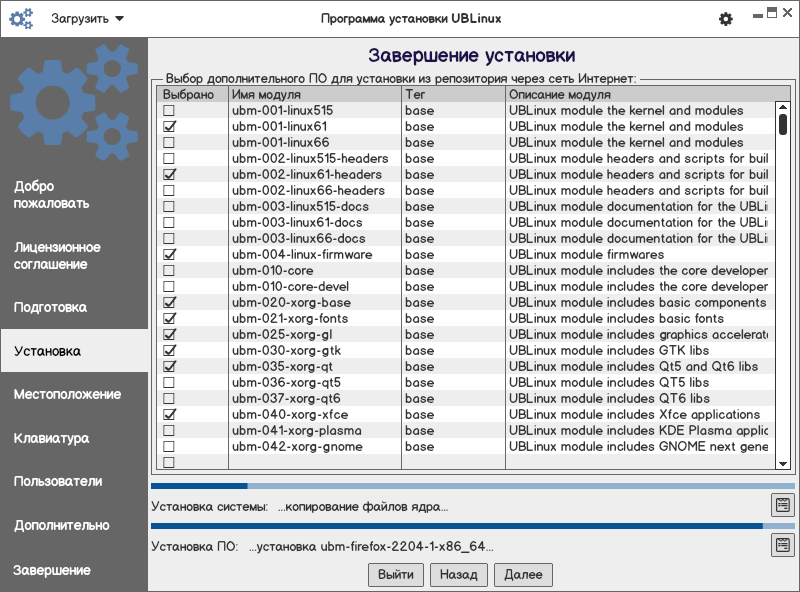This screenshot has height=592, width=800.
Task: Uncheck the ubm-040-xorg-xfce module
Action: point(169,415)
